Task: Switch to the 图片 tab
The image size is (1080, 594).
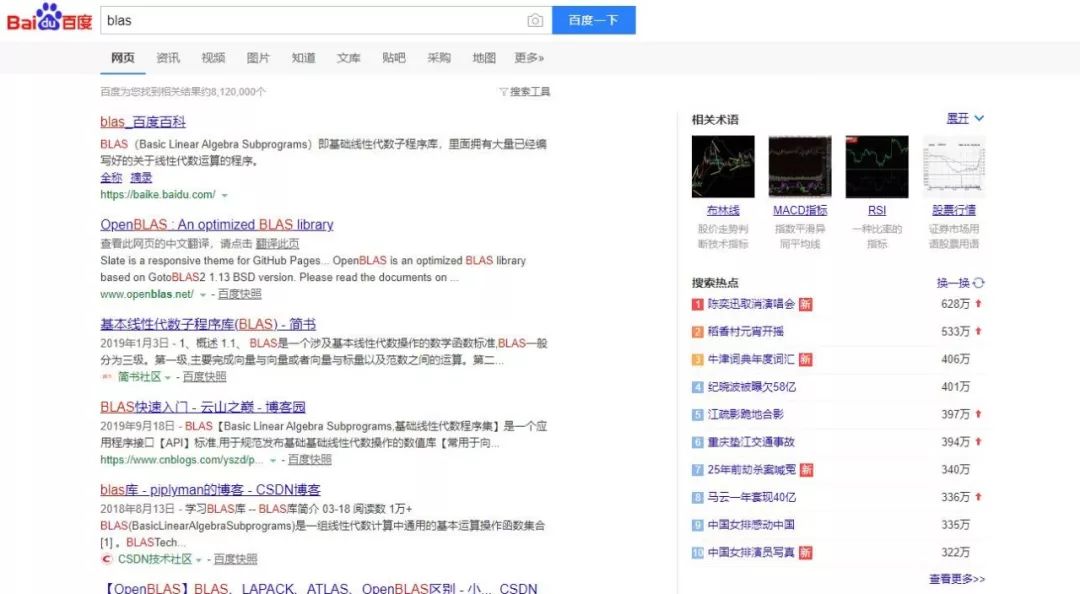Action: (258, 58)
